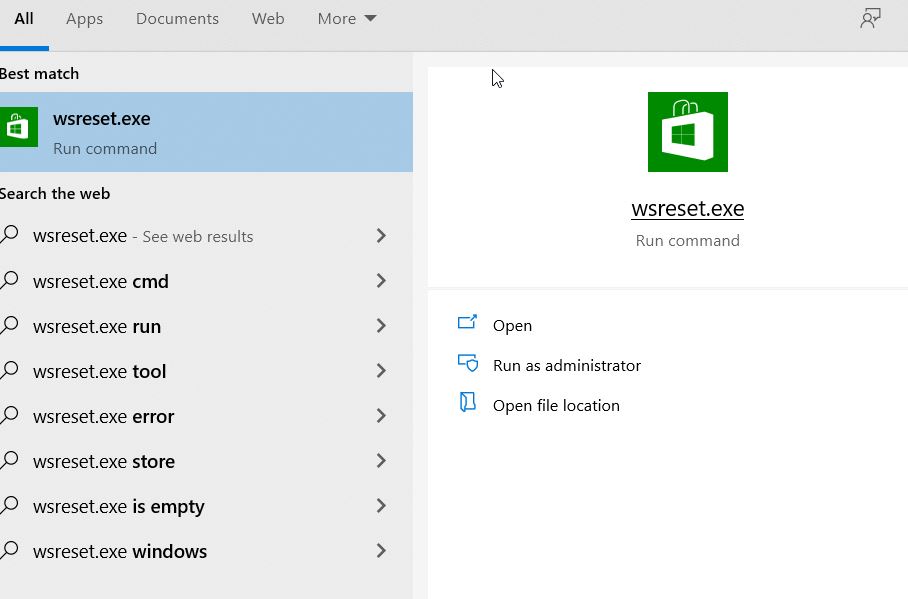Click Open file location
Image resolution: width=908 pixels, height=599 pixels.
[556, 406]
